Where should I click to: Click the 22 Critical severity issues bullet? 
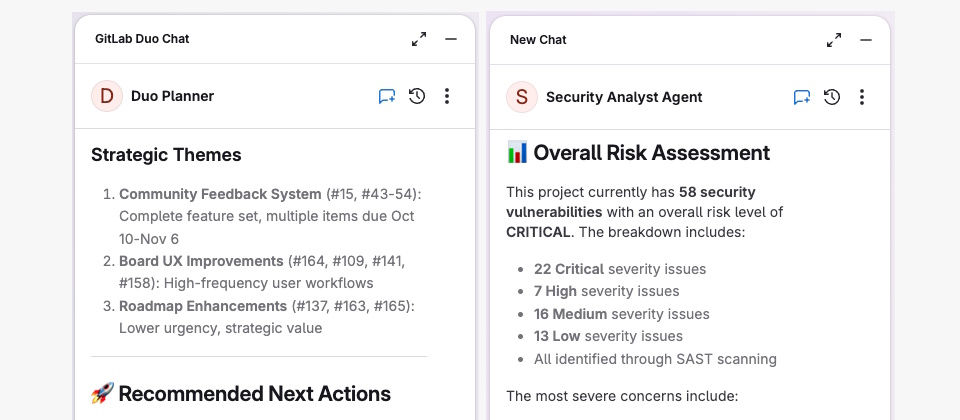[620, 269]
